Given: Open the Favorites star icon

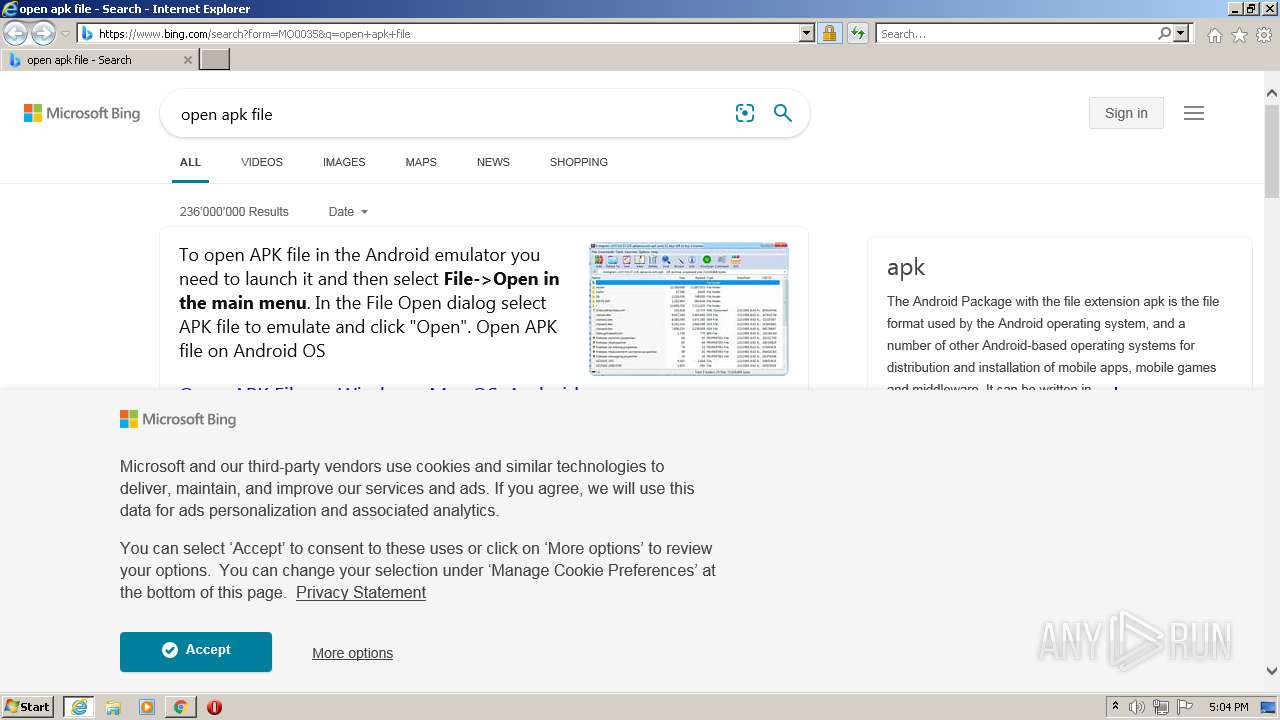Looking at the screenshot, I should pos(1239,35).
